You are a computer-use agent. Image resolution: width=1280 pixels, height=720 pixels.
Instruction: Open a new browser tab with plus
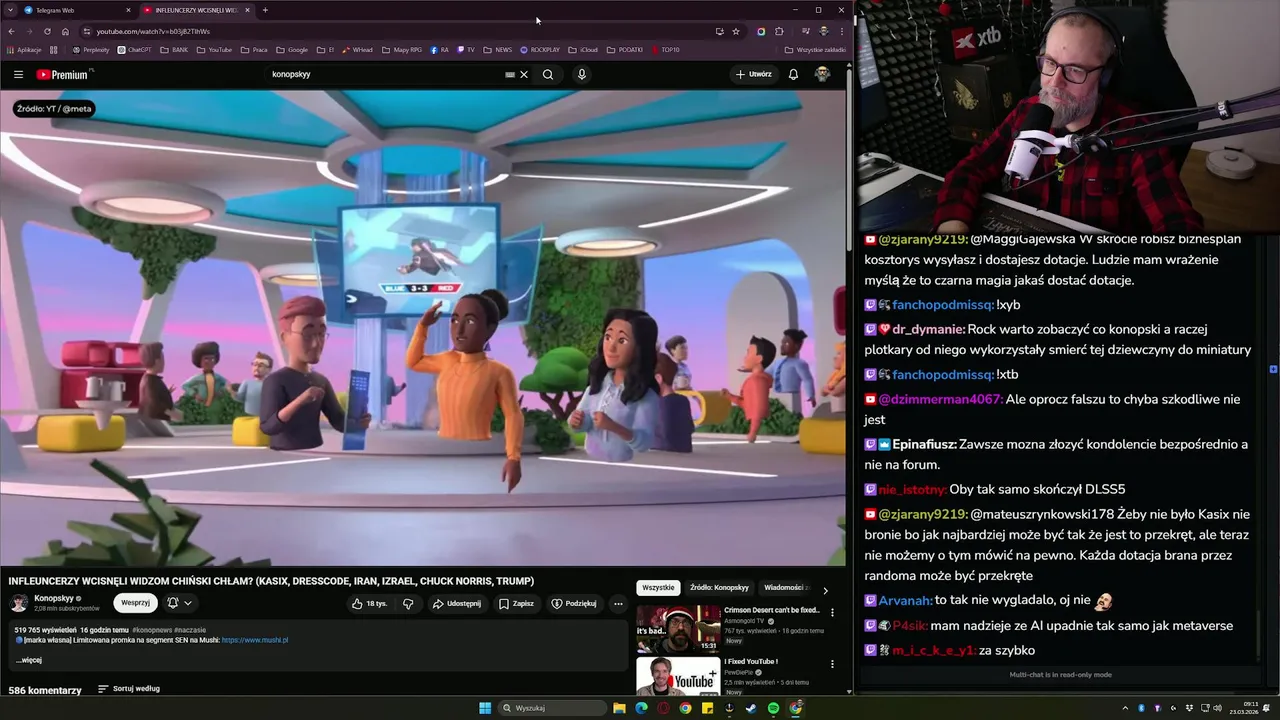point(265,10)
